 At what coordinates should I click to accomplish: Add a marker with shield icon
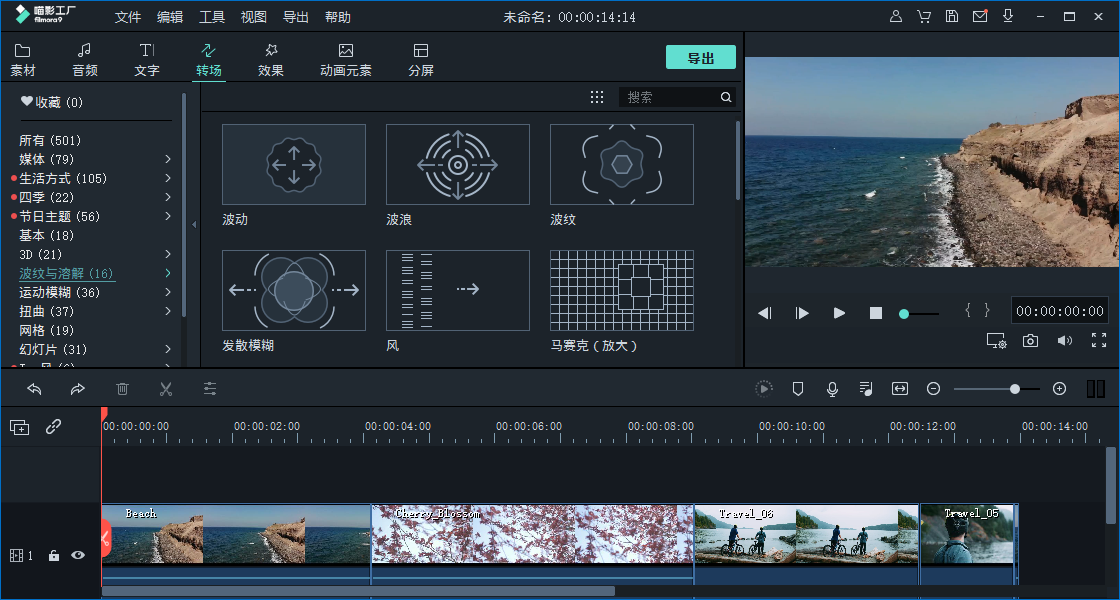(x=798, y=389)
